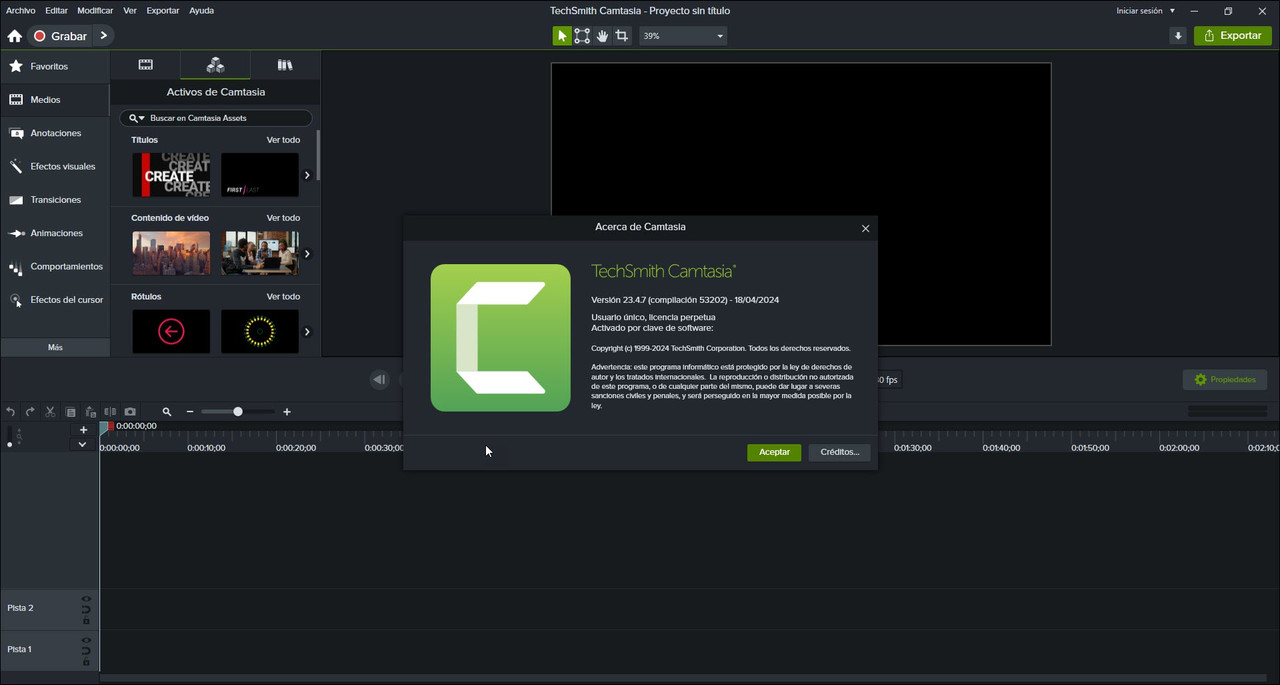Copy with the timeline toolbar copy icon
The image size is (1280, 685).
pos(70,412)
